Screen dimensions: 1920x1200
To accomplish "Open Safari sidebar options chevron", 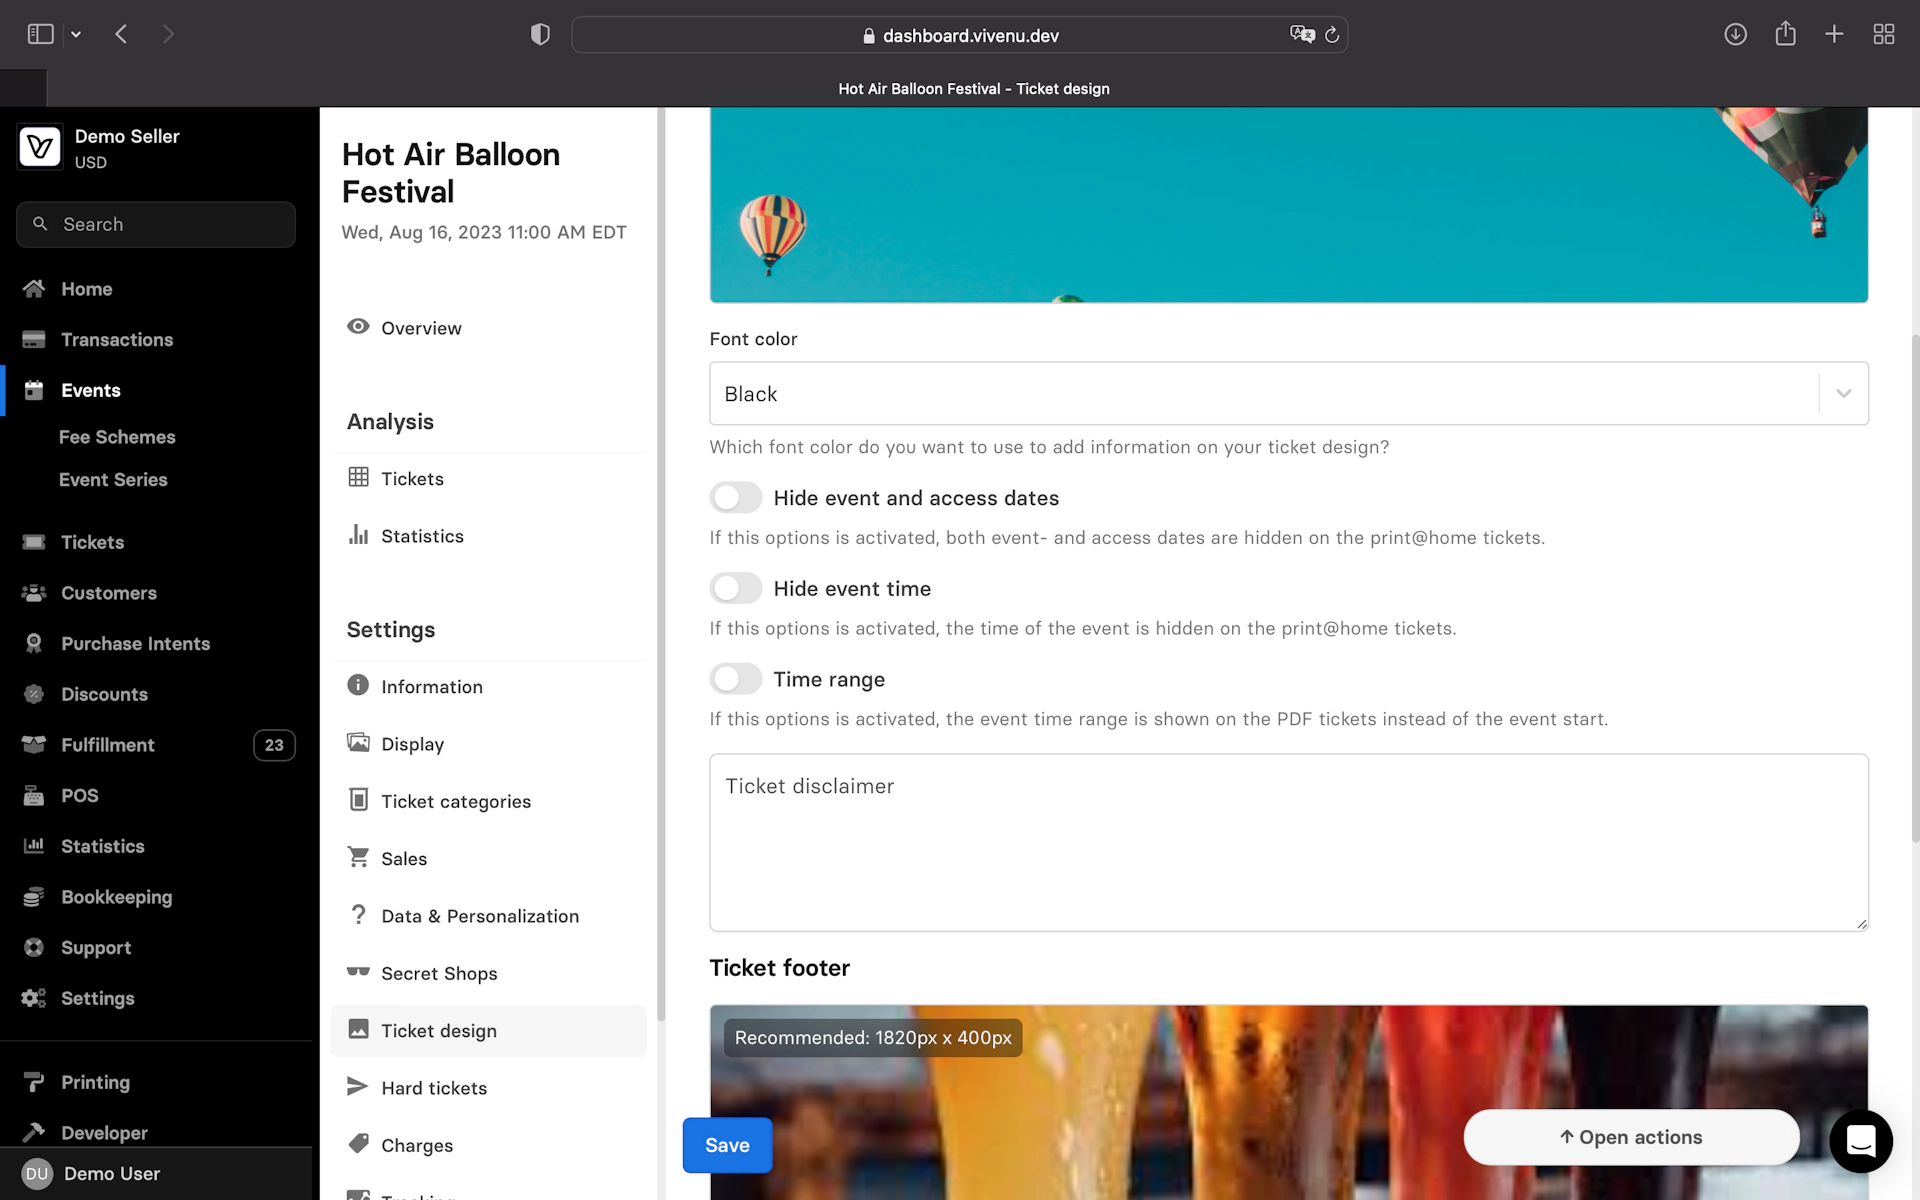I will (76, 35).
